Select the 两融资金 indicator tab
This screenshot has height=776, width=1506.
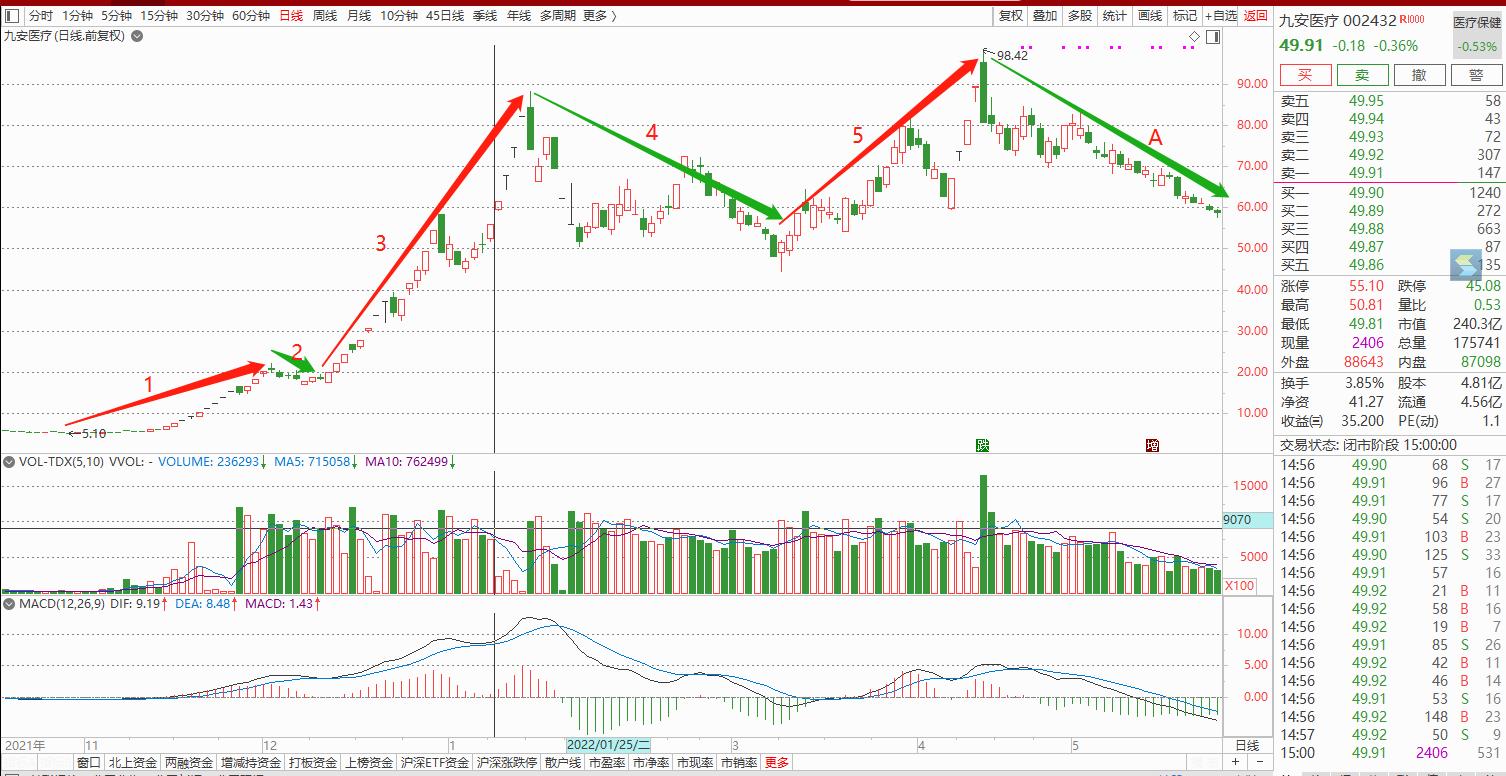pyautogui.click(x=189, y=762)
